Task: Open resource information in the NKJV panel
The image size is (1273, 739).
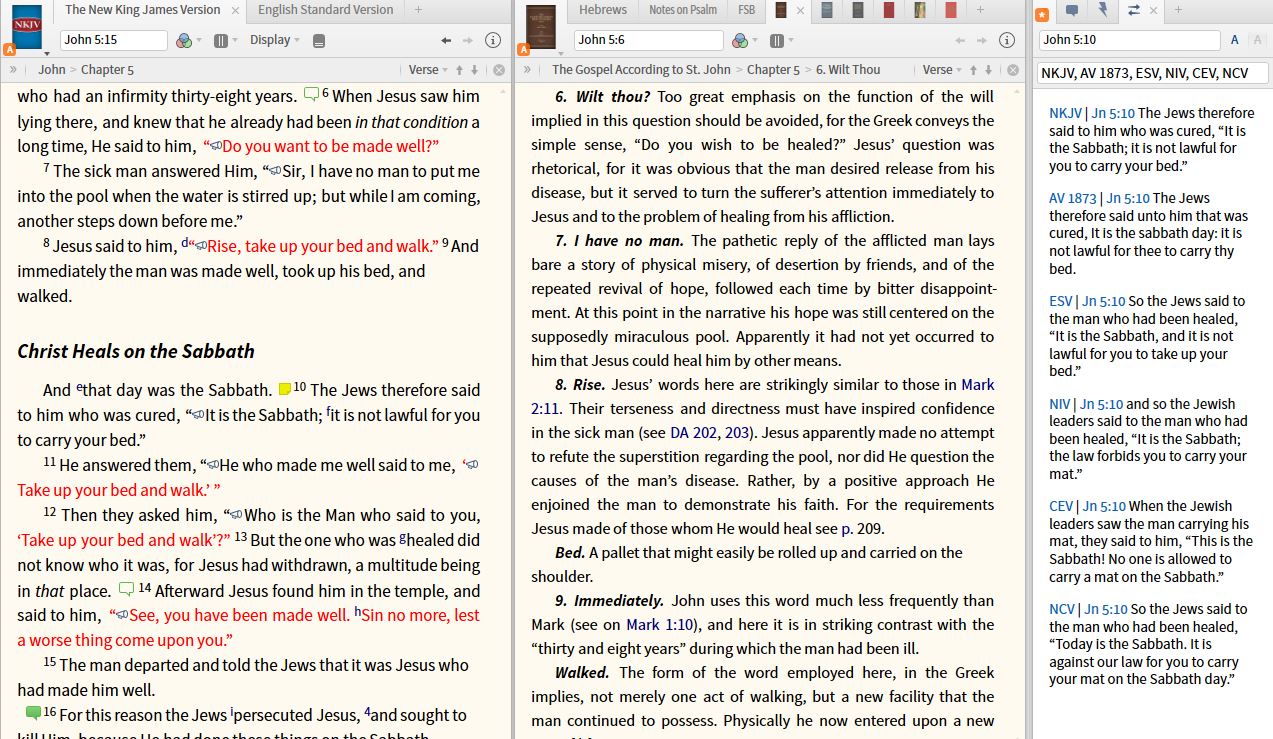Action: tap(492, 40)
